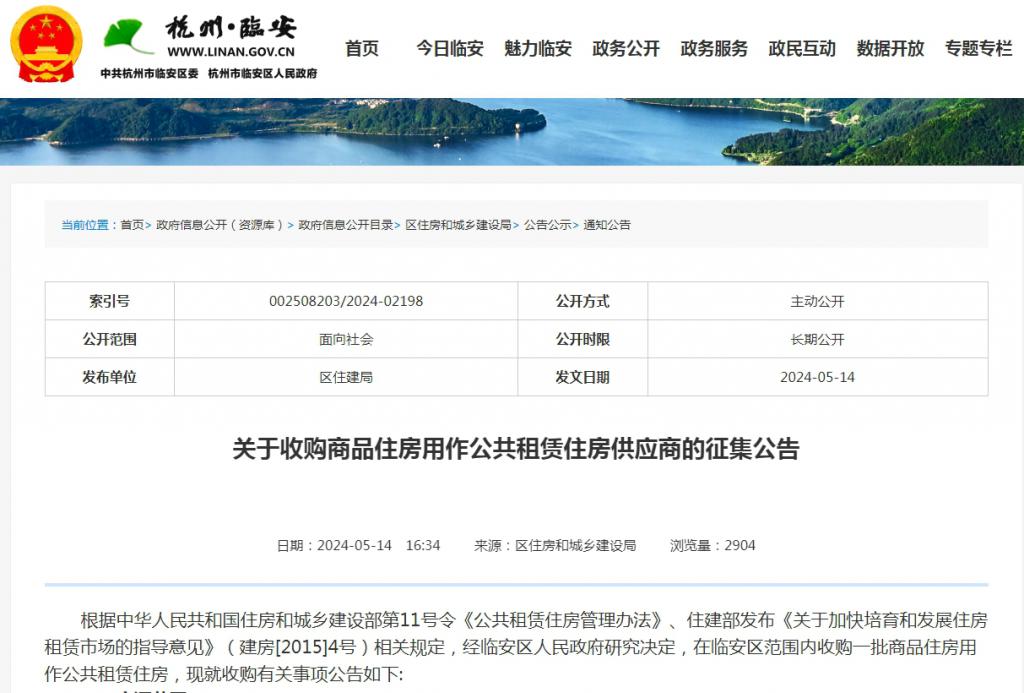Click the lake landscape banner image
The height and width of the screenshot is (693, 1024).
pos(512,131)
